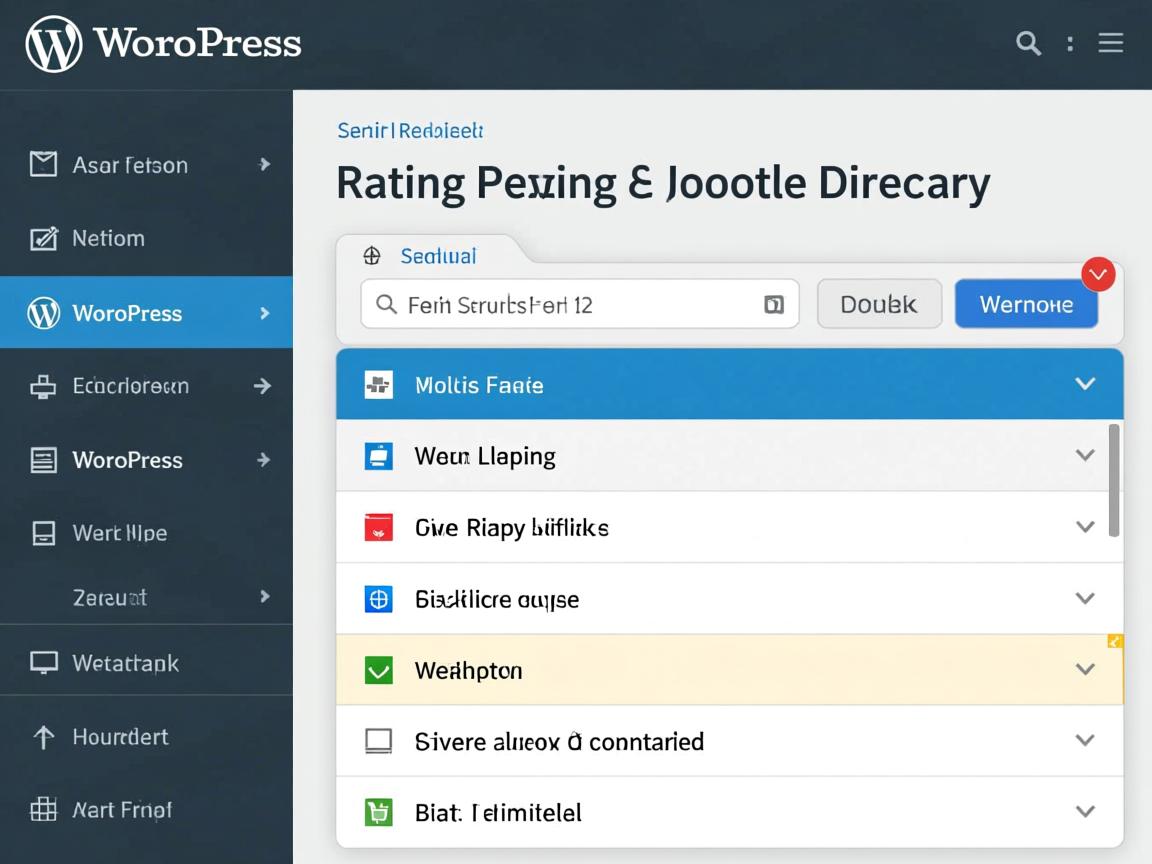The image size is (1152, 864).
Task: Expand the Moltis Faaie row chevron
Action: click(x=1085, y=384)
